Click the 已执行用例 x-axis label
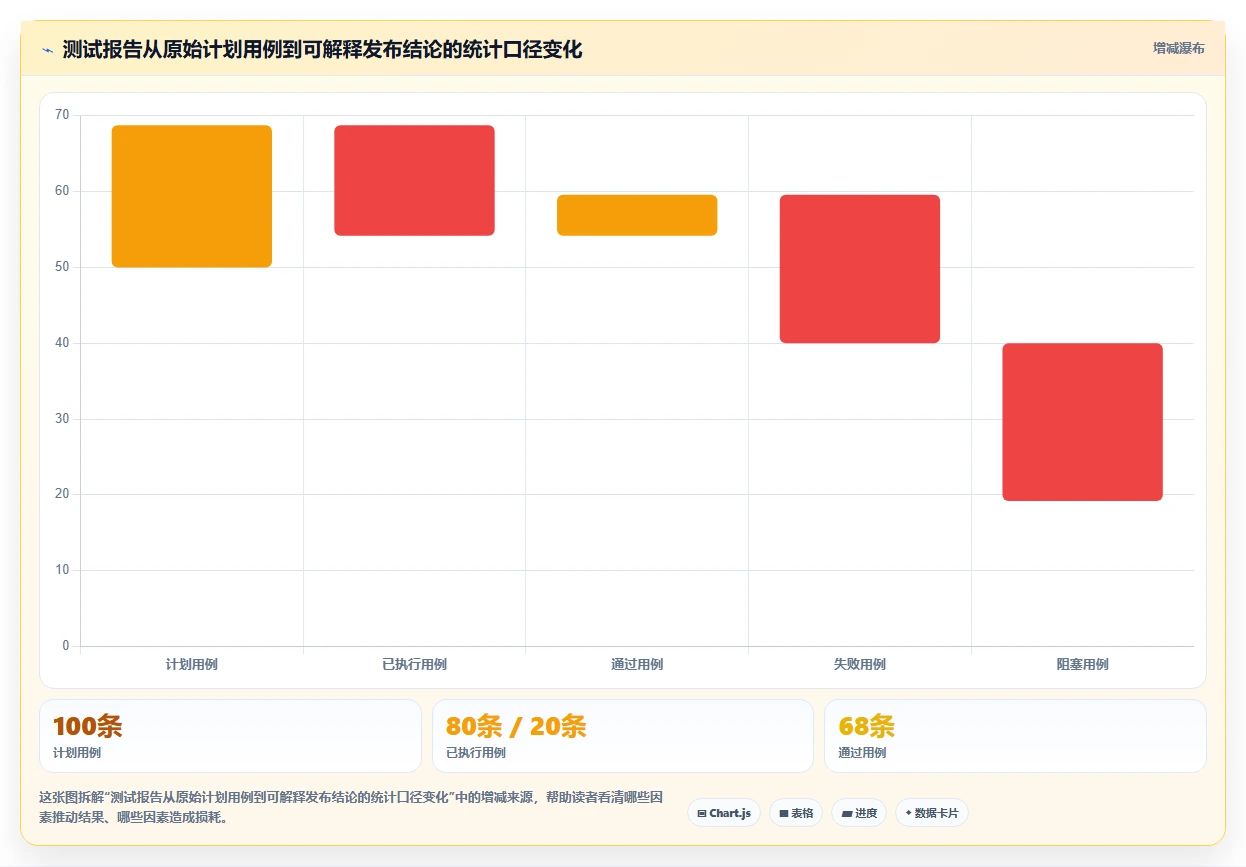Viewport: 1246px width, 867px height. pos(414,664)
